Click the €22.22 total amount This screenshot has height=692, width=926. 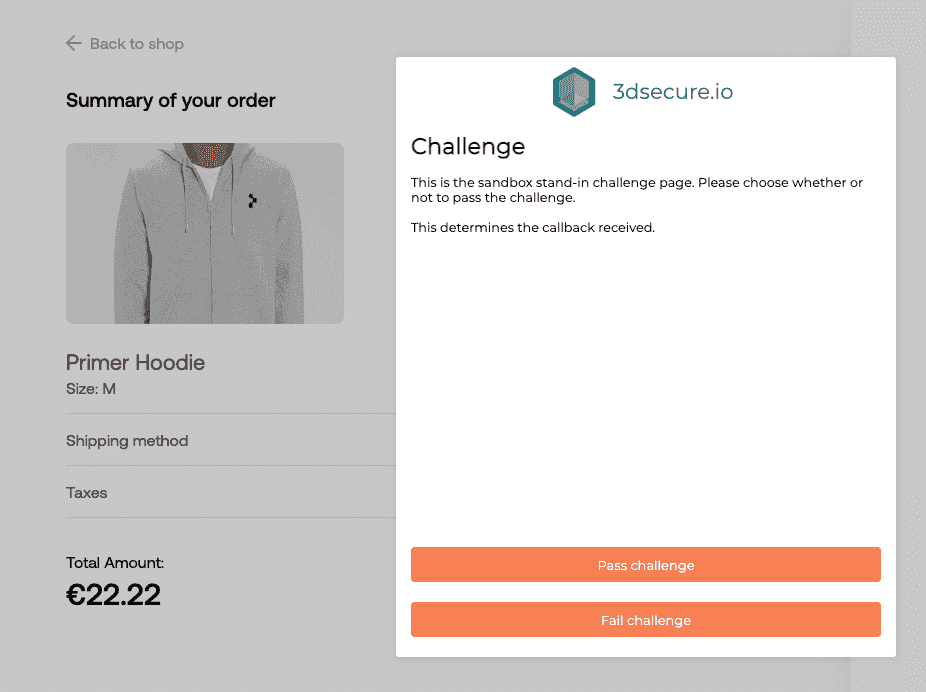click(x=113, y=595)
